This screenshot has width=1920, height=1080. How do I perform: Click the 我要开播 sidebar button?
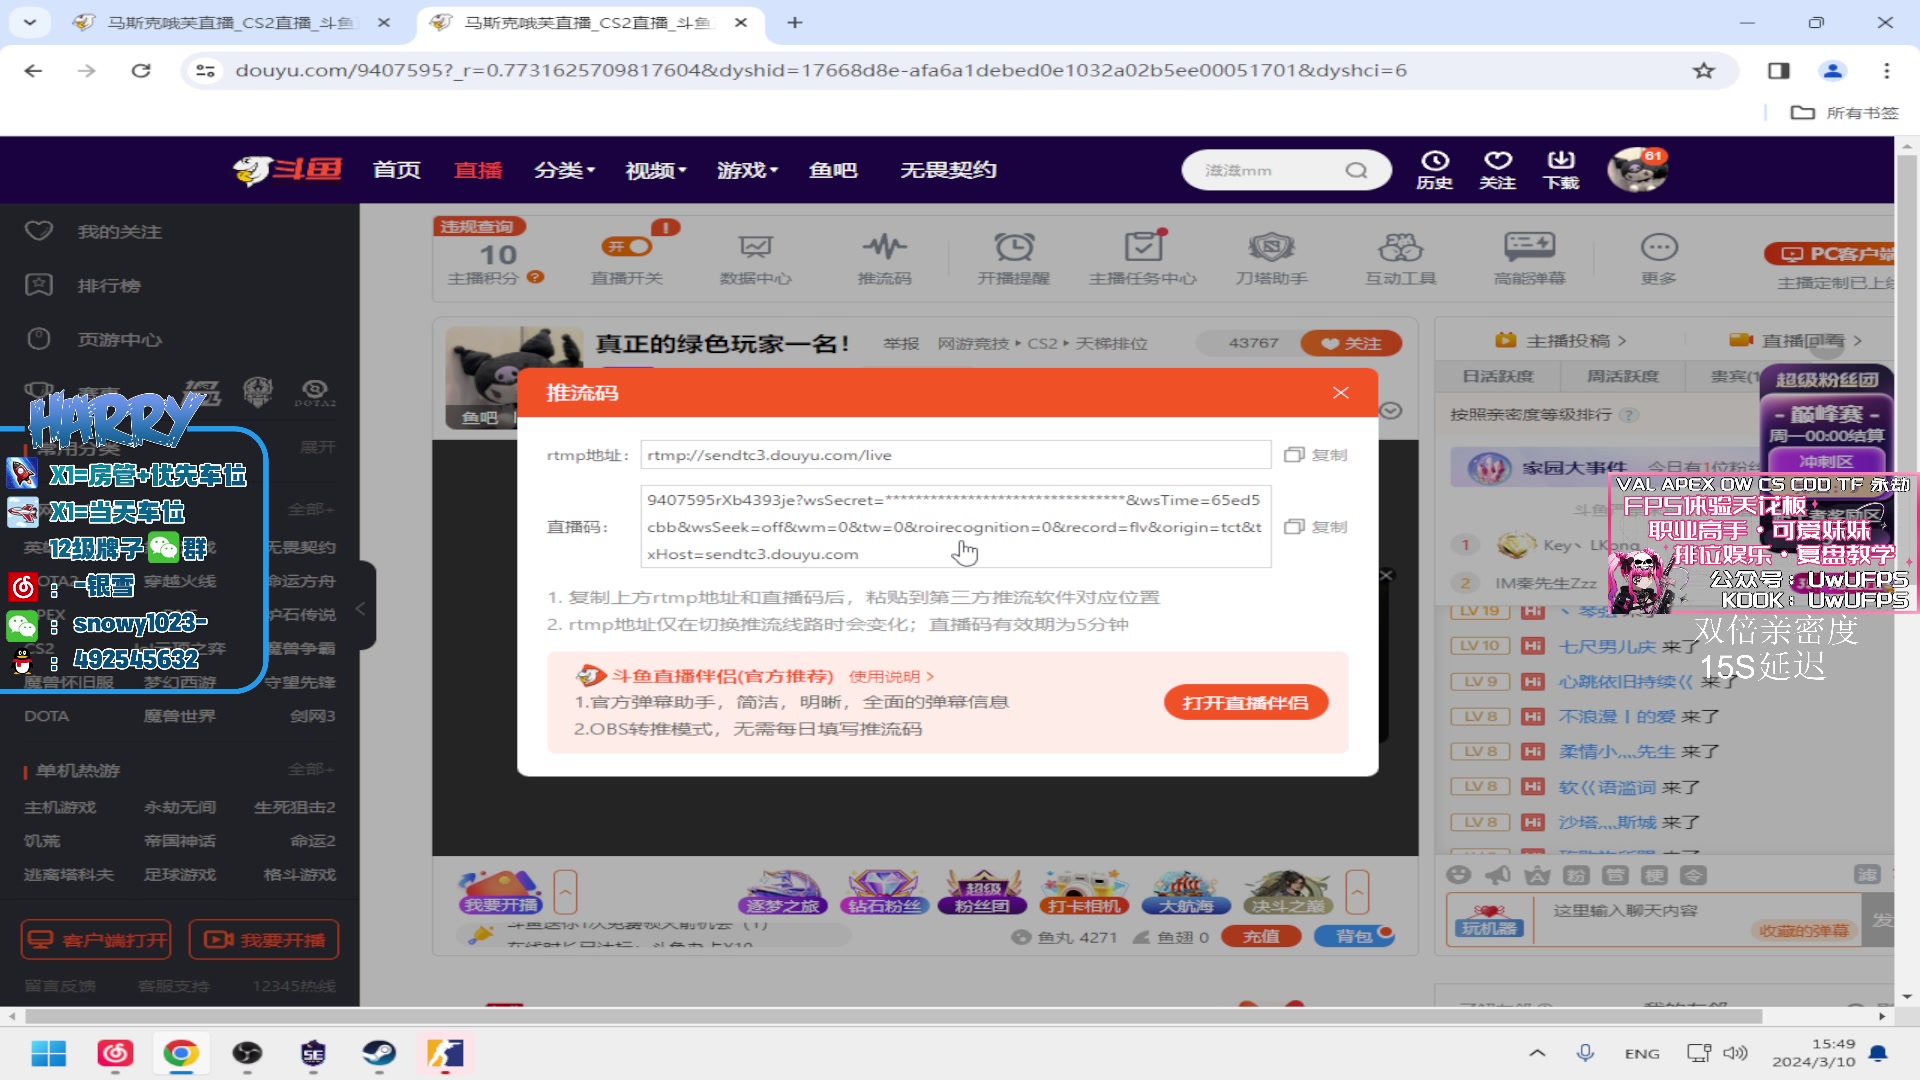coord(264,940)
